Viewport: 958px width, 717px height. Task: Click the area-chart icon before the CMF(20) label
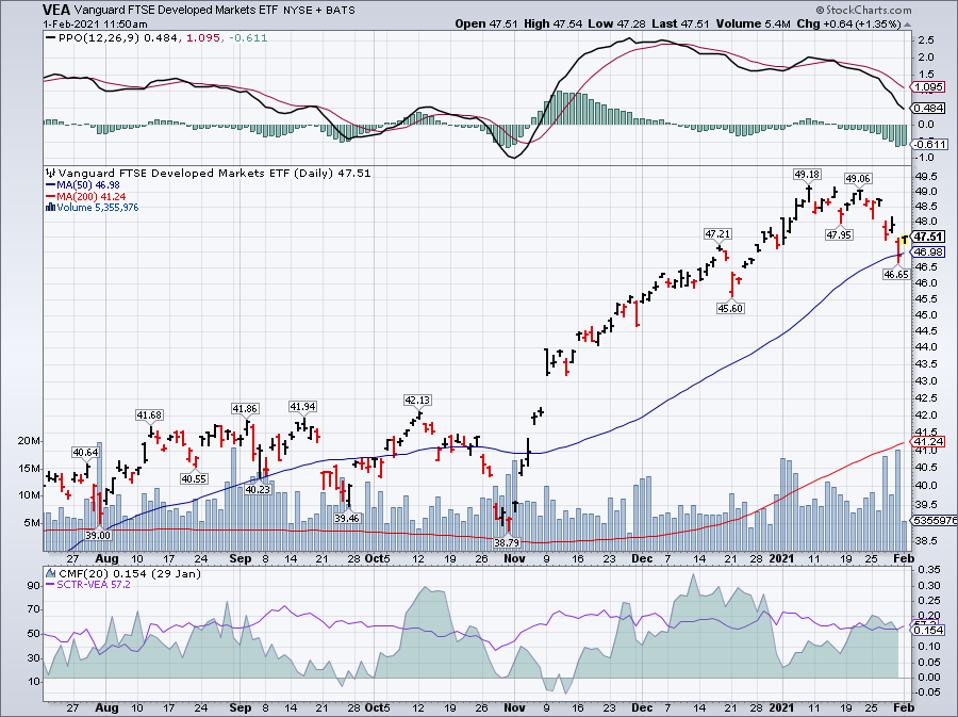[51, 574]
